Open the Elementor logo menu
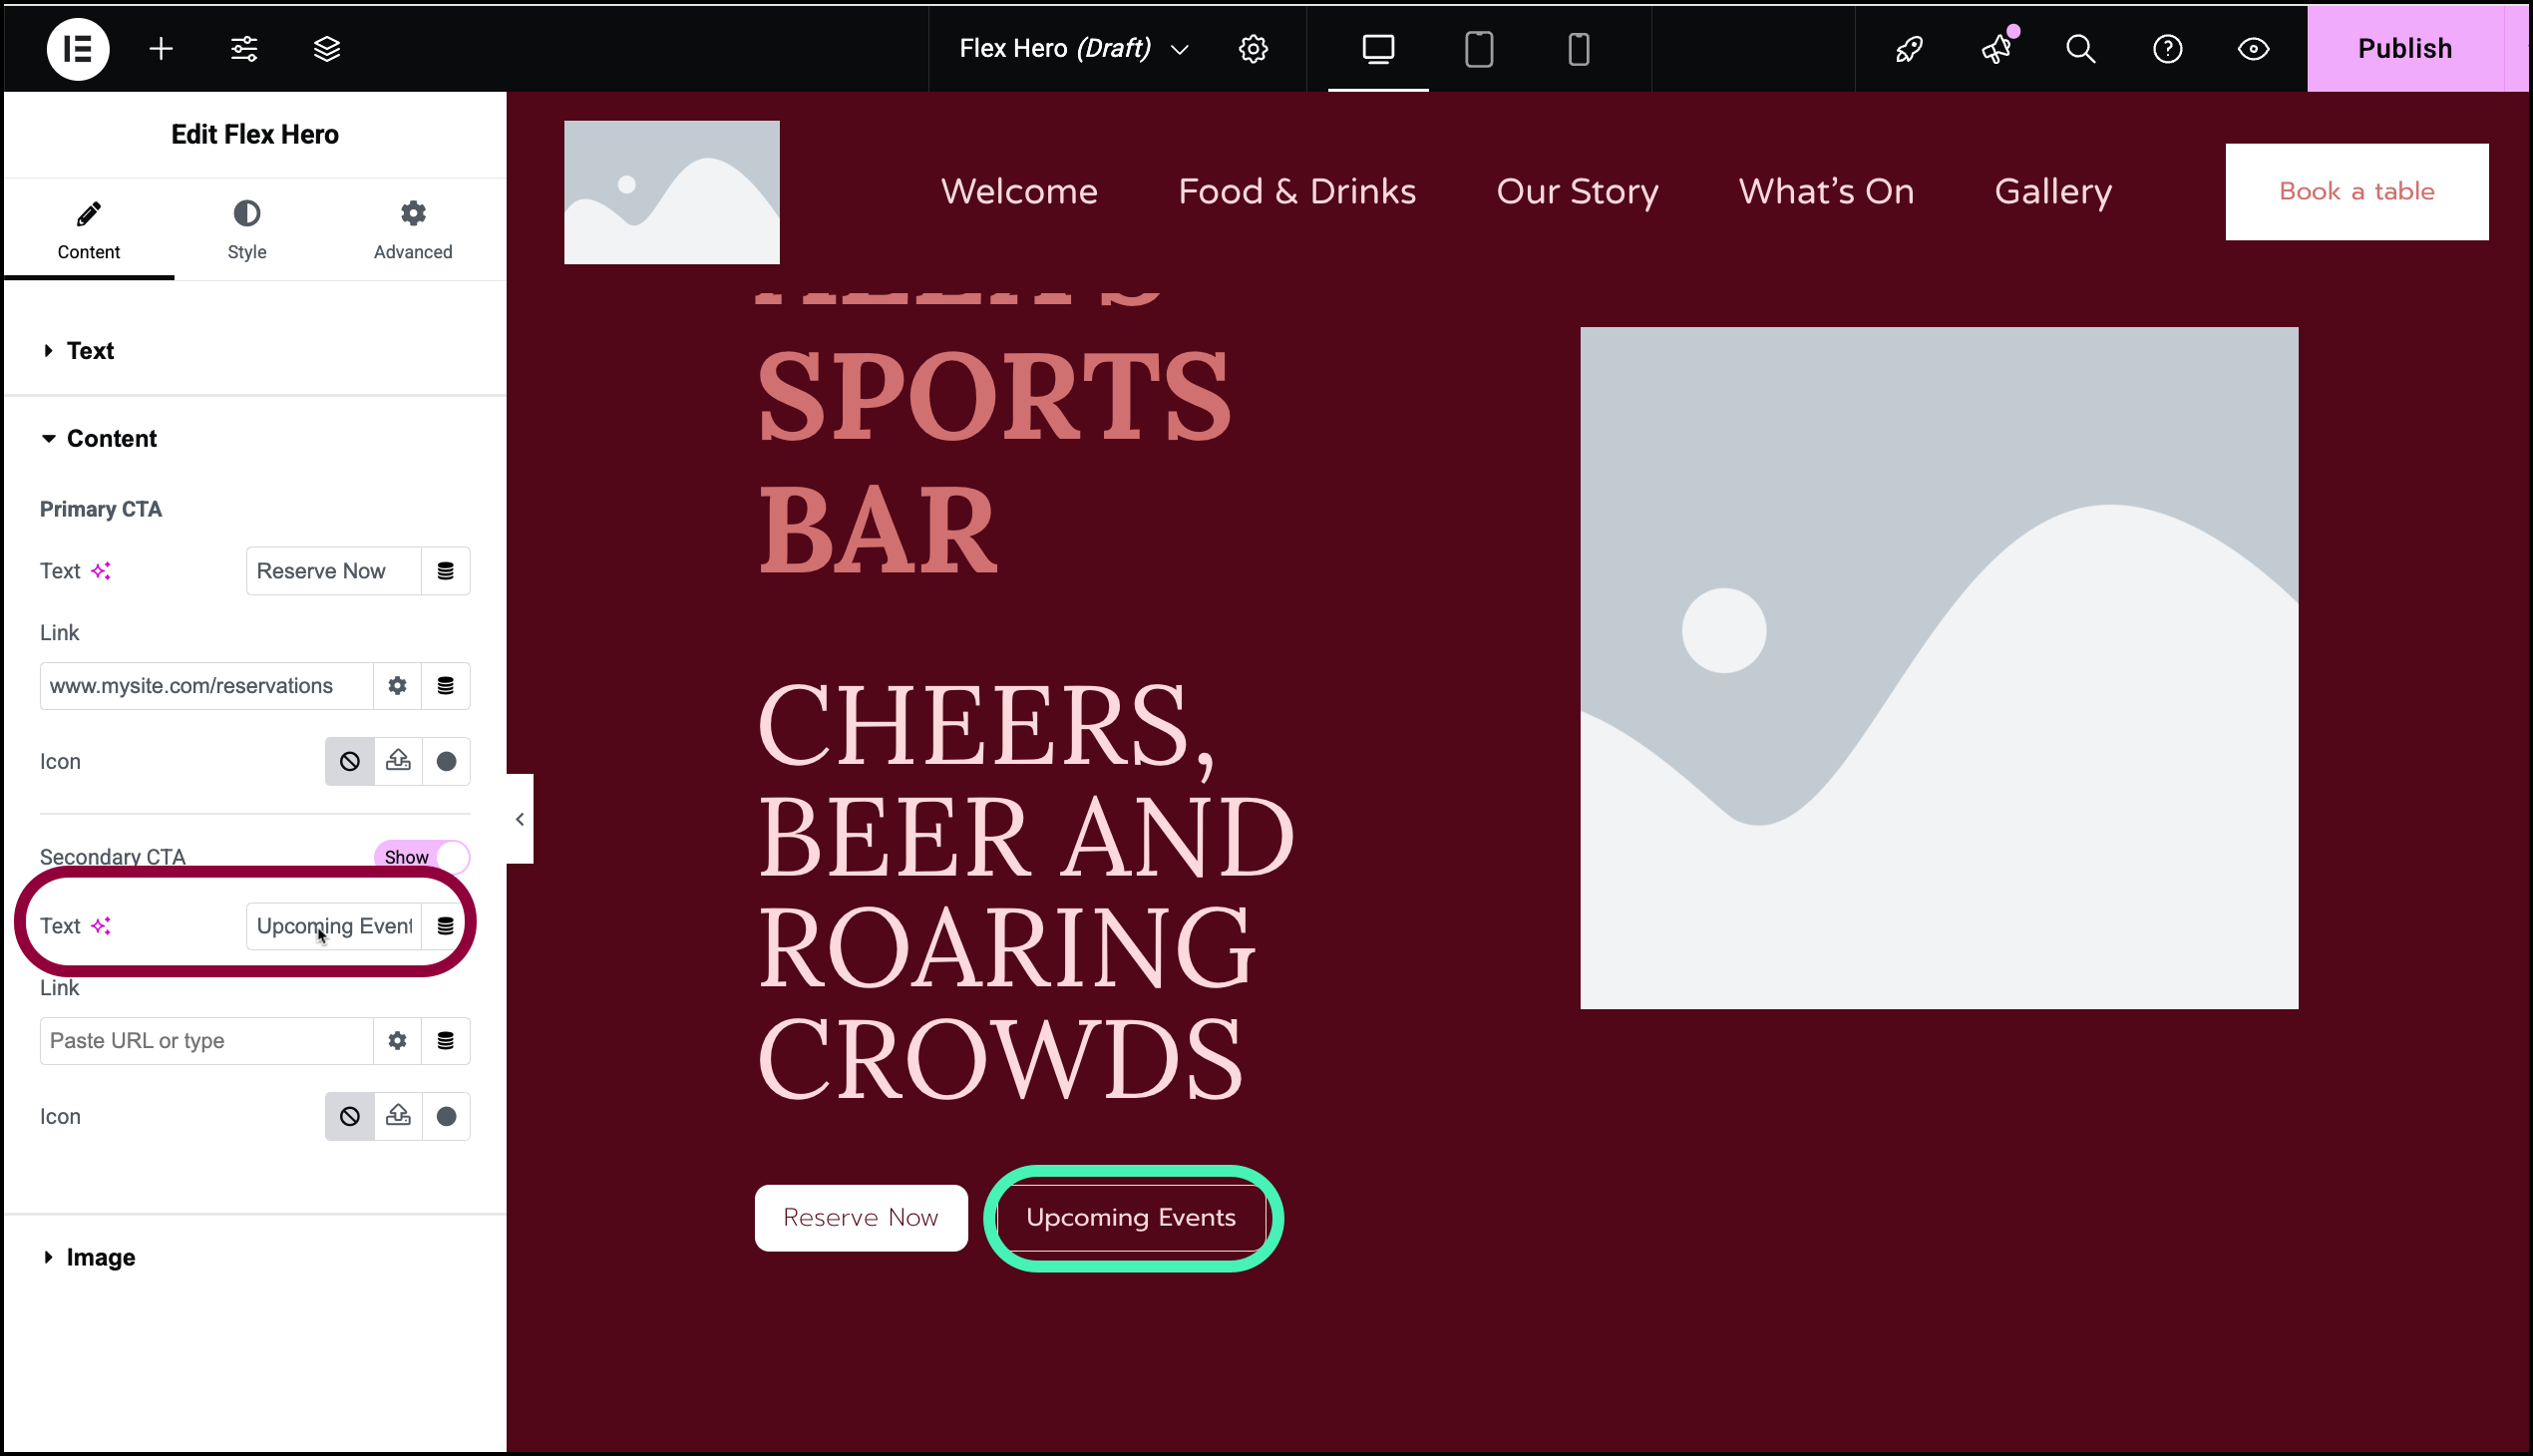The image size is (2533, 1456). point(78,48)
